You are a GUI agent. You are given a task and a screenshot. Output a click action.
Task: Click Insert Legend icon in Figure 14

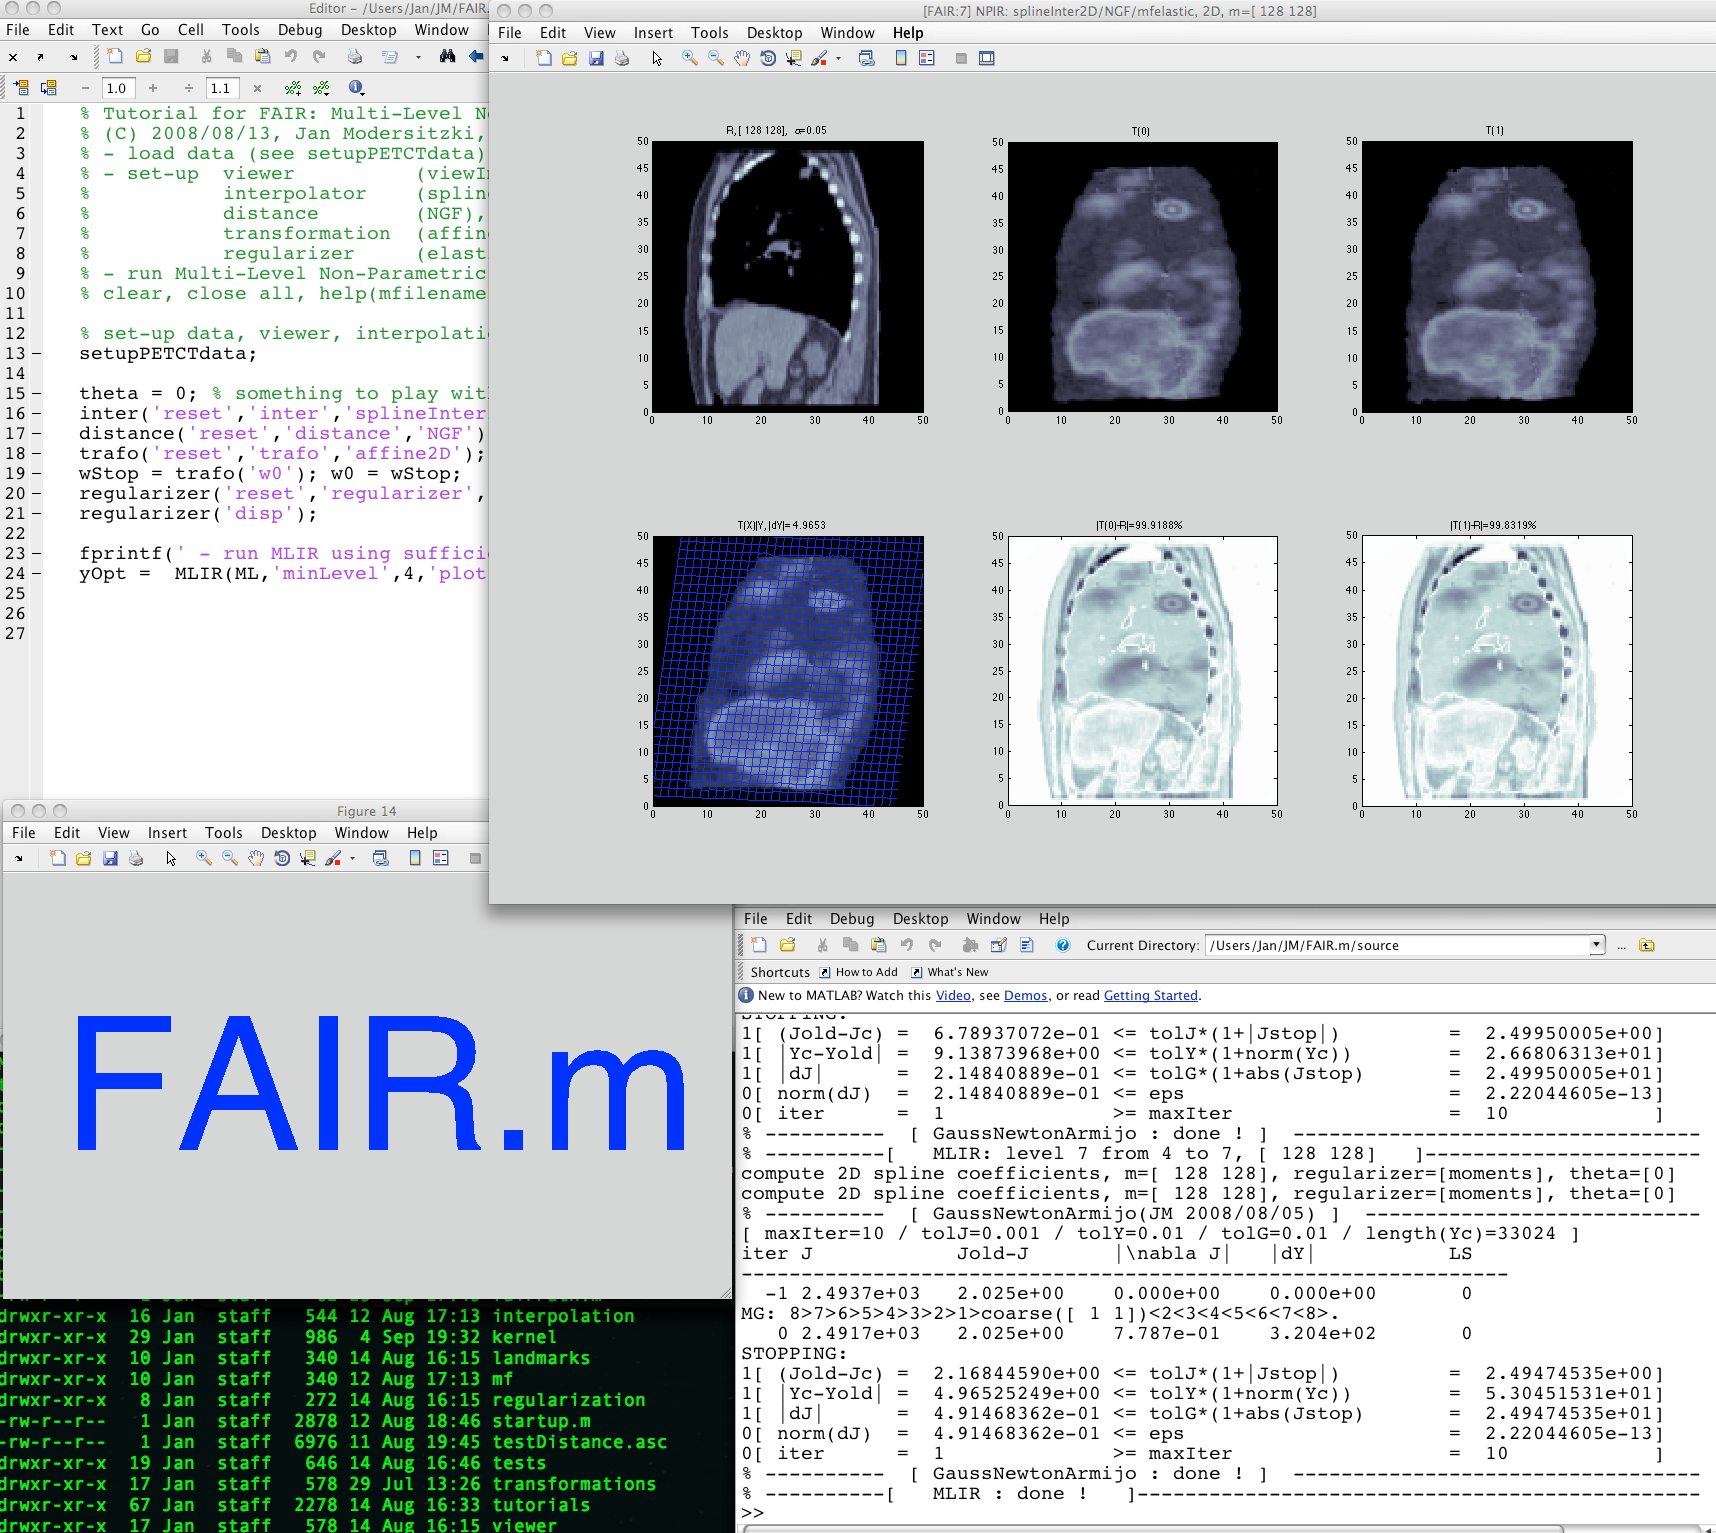[441, 858]
